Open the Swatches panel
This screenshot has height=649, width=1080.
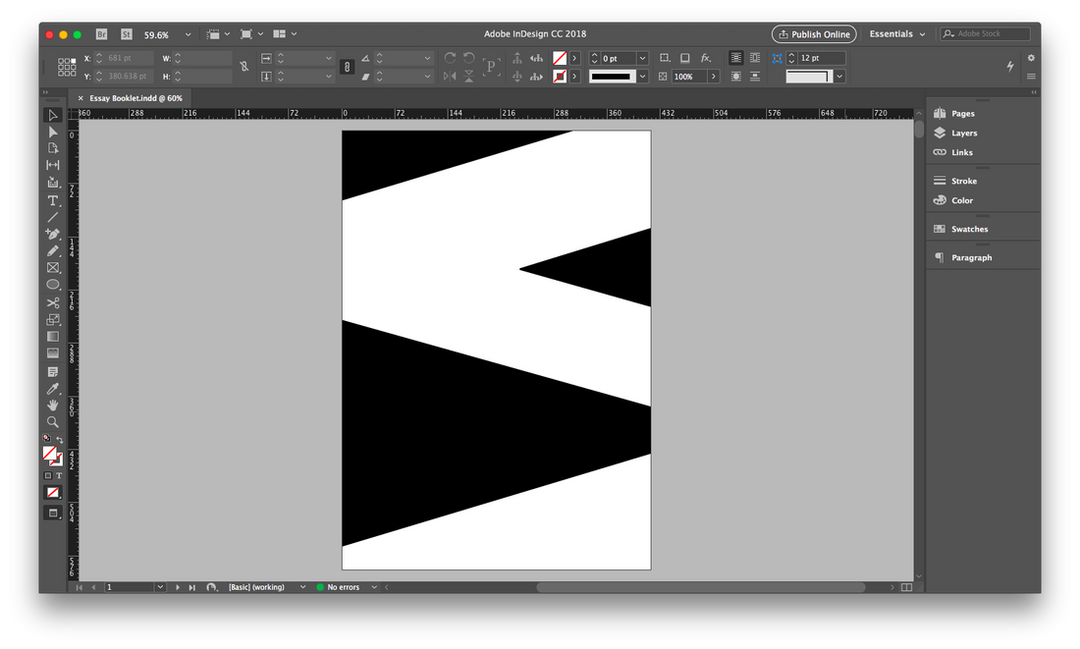point(969,229)
